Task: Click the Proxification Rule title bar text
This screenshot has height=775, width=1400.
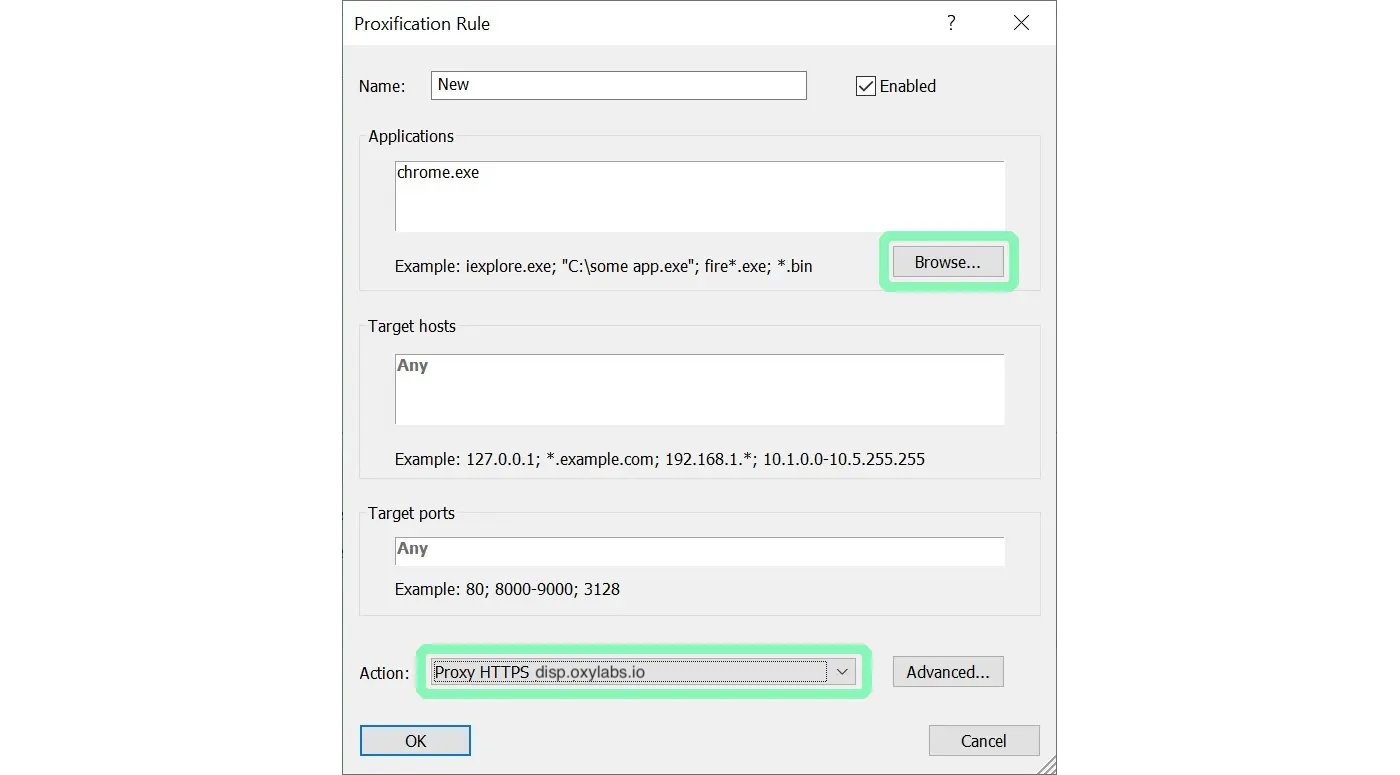Action: pos(422,23)
